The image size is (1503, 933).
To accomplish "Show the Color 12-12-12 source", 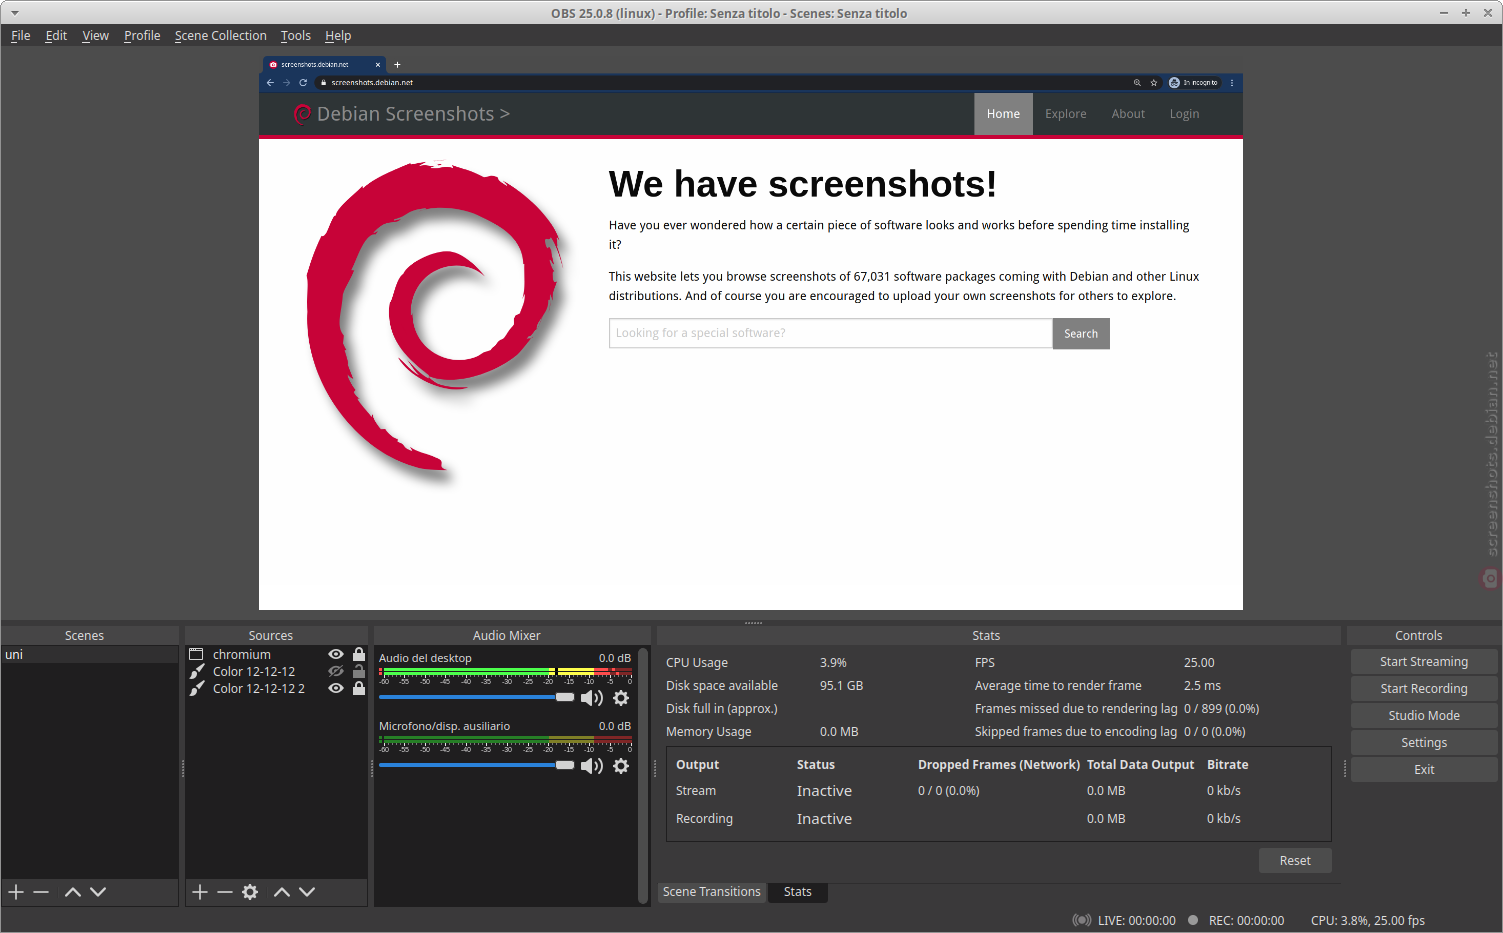I will (x=336, y=671).
